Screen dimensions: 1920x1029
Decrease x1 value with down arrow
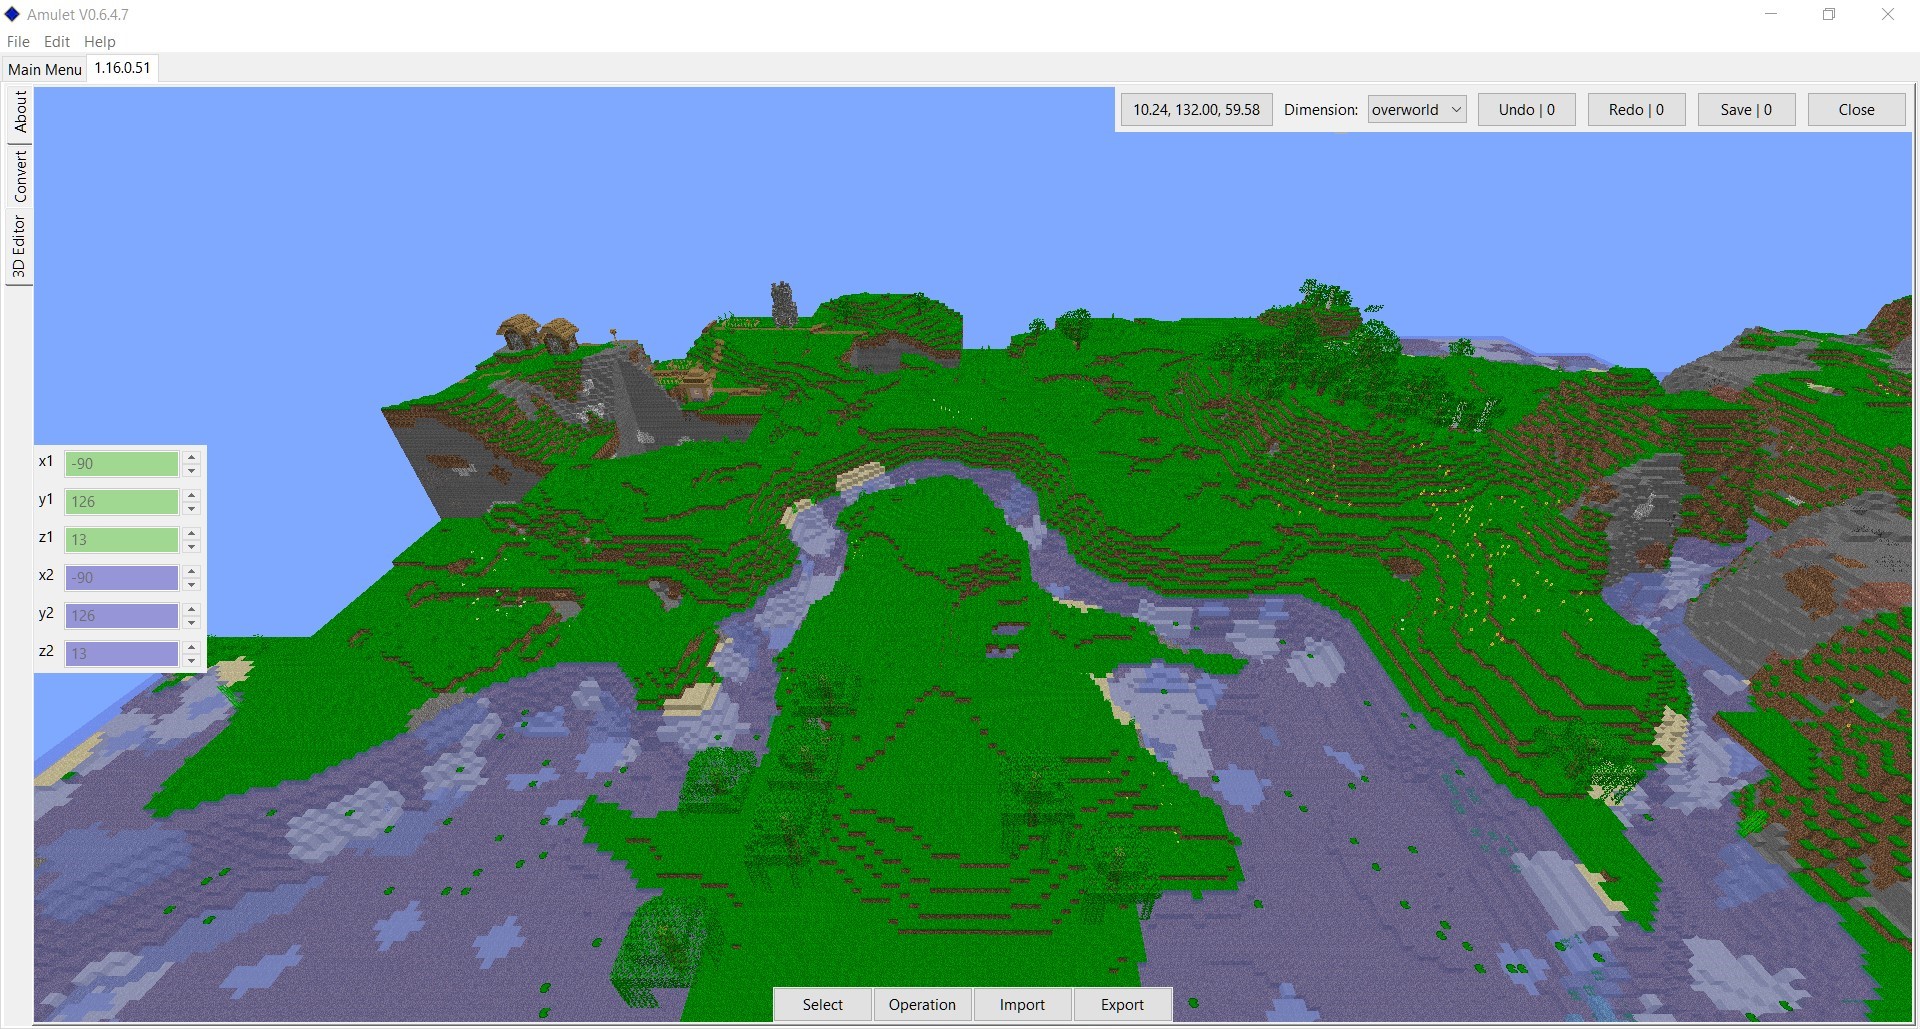point(191,470)
